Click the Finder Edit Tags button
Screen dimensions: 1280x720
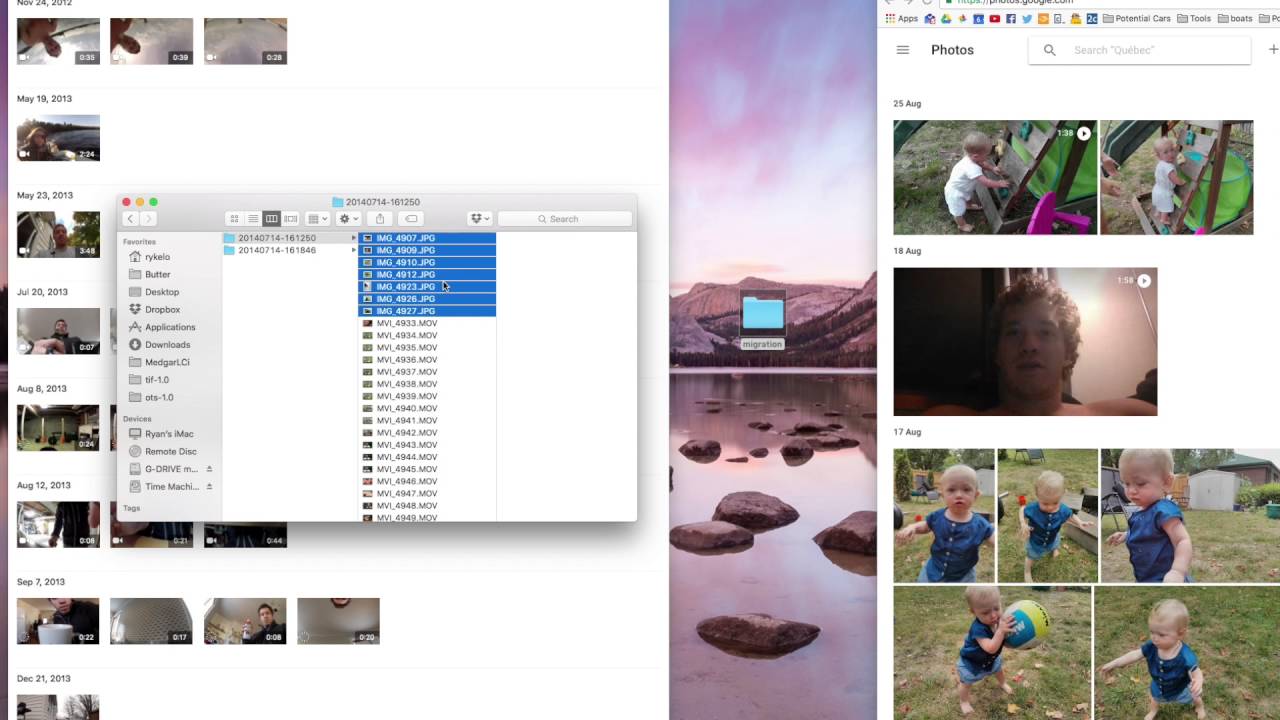click(x=411, y=219)
